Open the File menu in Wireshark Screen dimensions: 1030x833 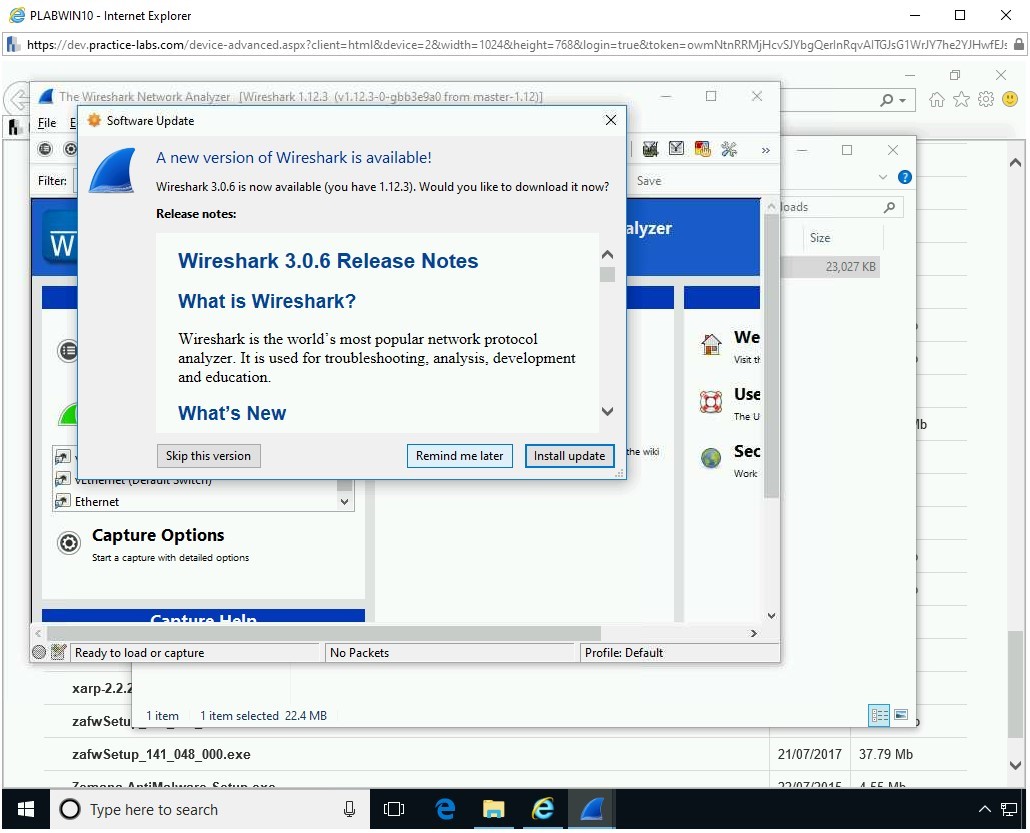point(47,123)
